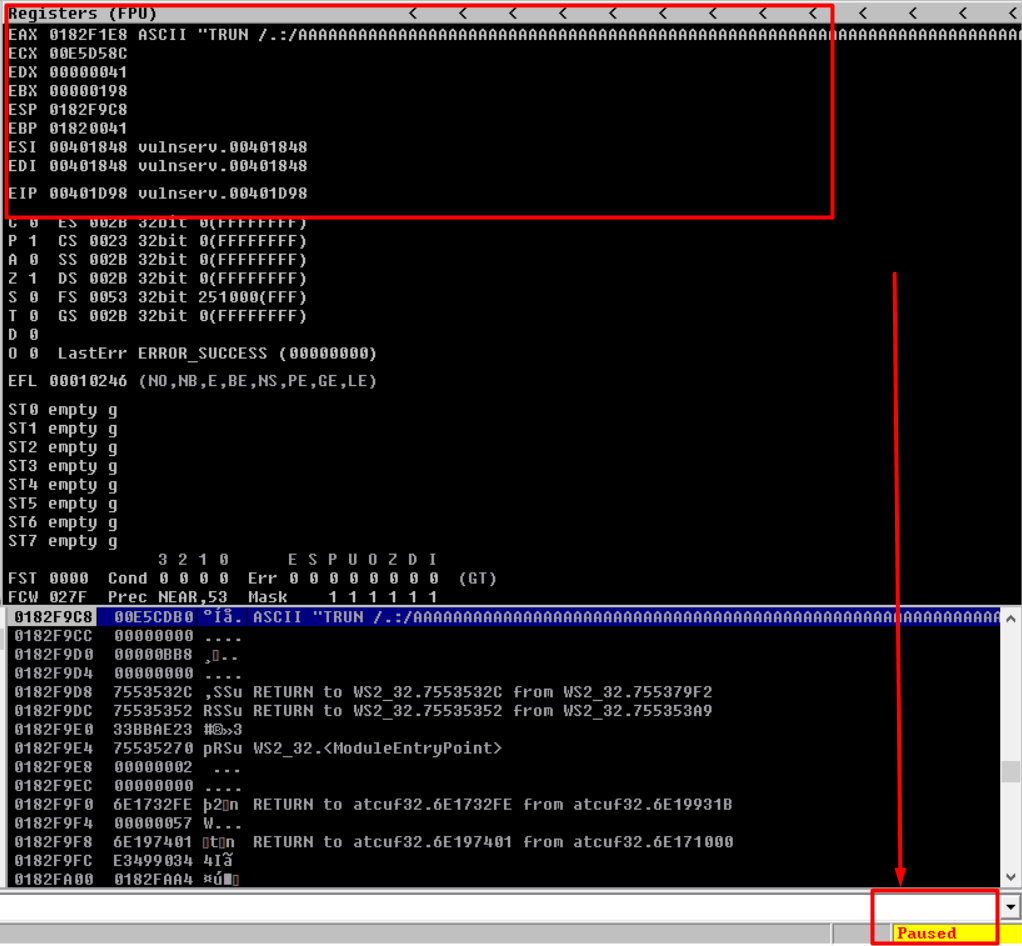Select the EAX register value 0182F1E8
The width and height of the screenshot is (1022, 946).
point(88,35)
